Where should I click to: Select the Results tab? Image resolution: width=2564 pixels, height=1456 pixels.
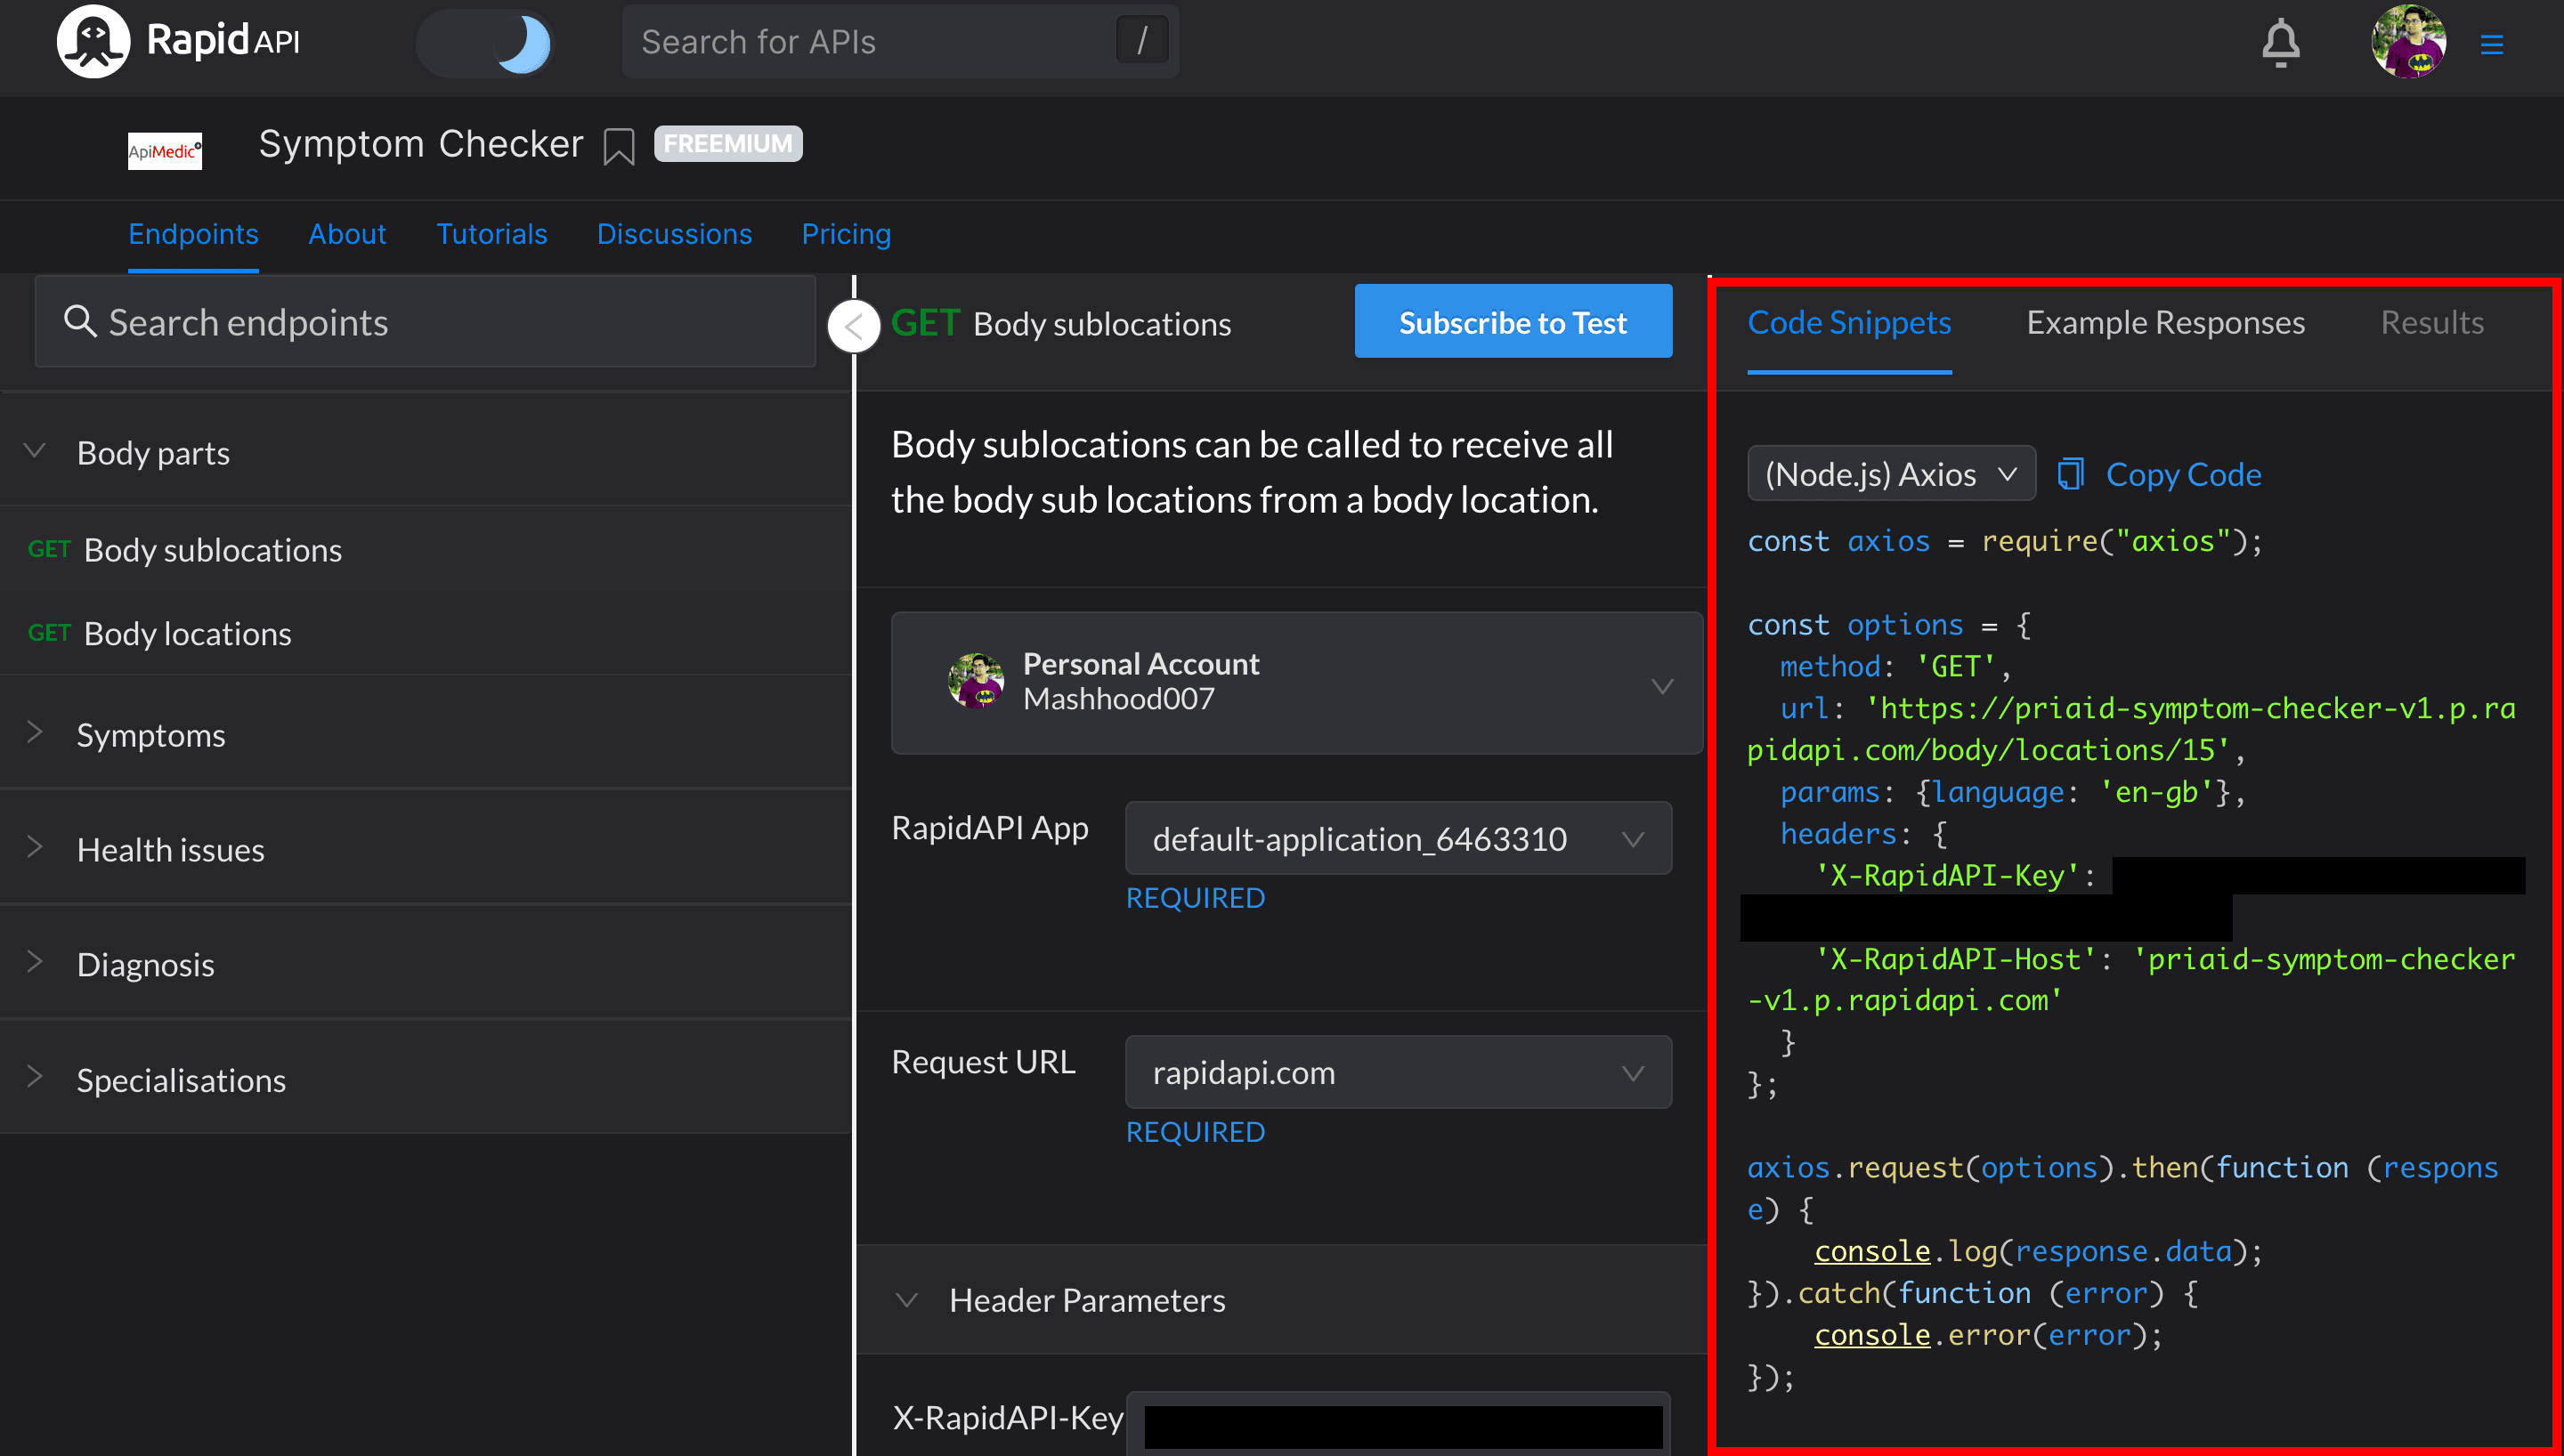(x=2432, y=322)
